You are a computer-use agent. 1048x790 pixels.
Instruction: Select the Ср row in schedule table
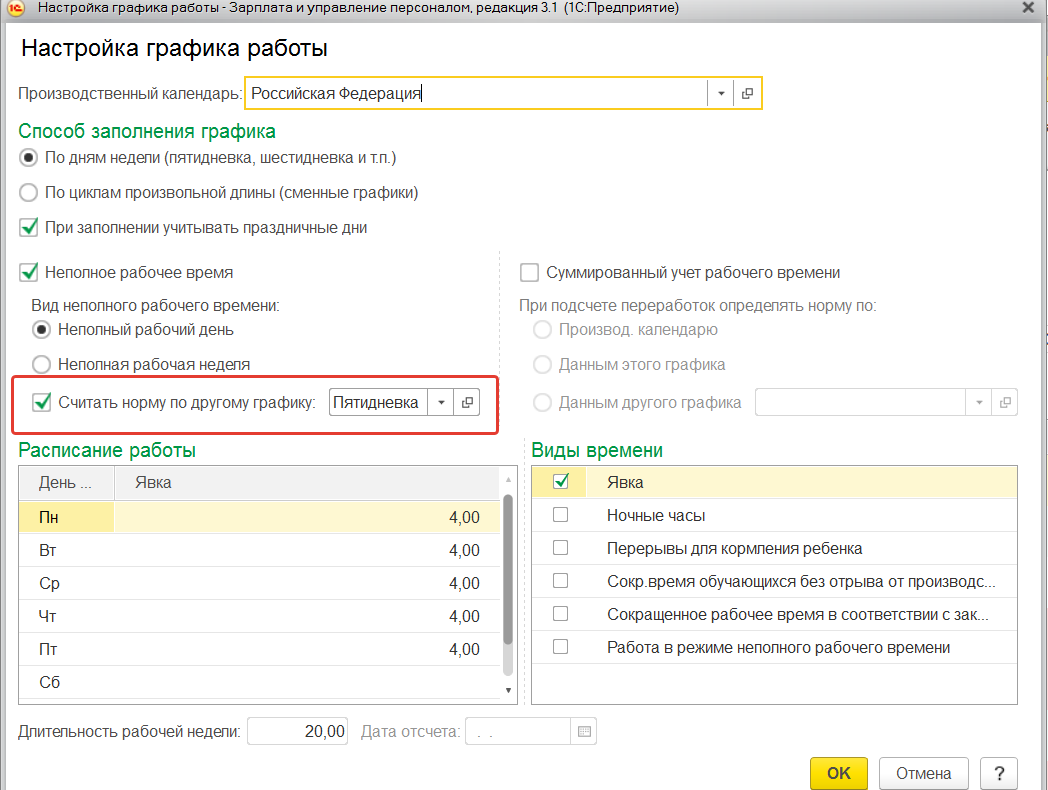pos(260,583)
